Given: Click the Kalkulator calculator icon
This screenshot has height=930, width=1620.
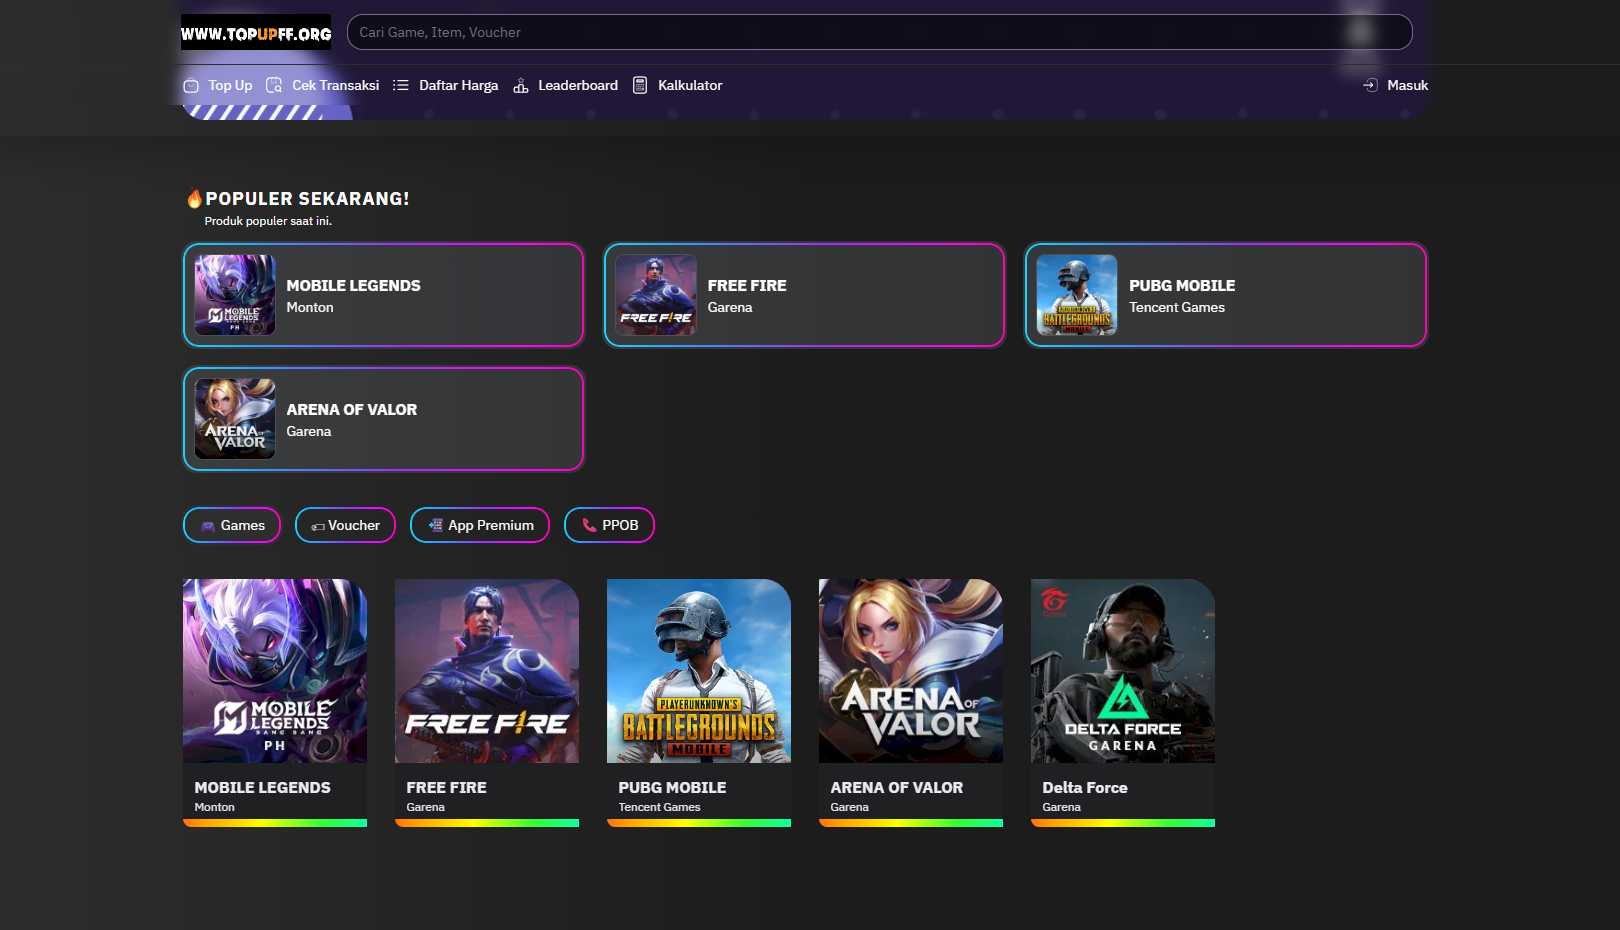Looking at the screenshot, I should coord(640,86).
